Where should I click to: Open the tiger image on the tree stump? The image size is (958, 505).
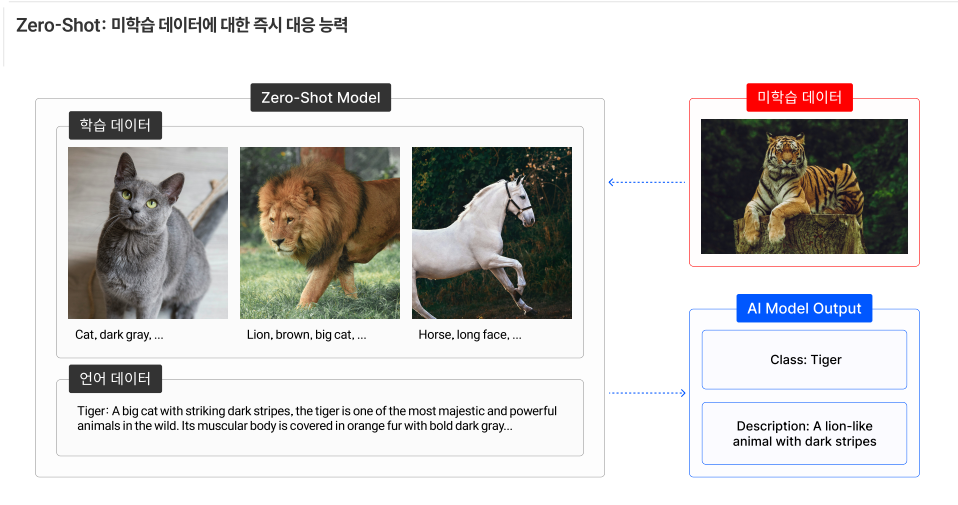804,186
